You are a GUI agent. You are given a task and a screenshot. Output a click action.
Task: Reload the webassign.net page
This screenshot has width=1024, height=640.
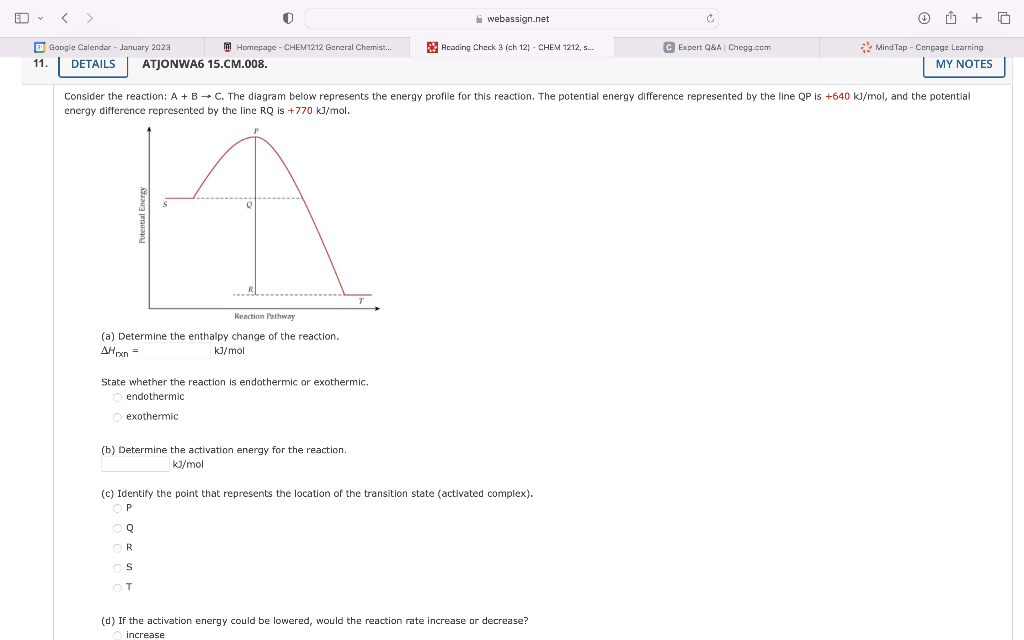pyautogui.click(x=708, y=17)
